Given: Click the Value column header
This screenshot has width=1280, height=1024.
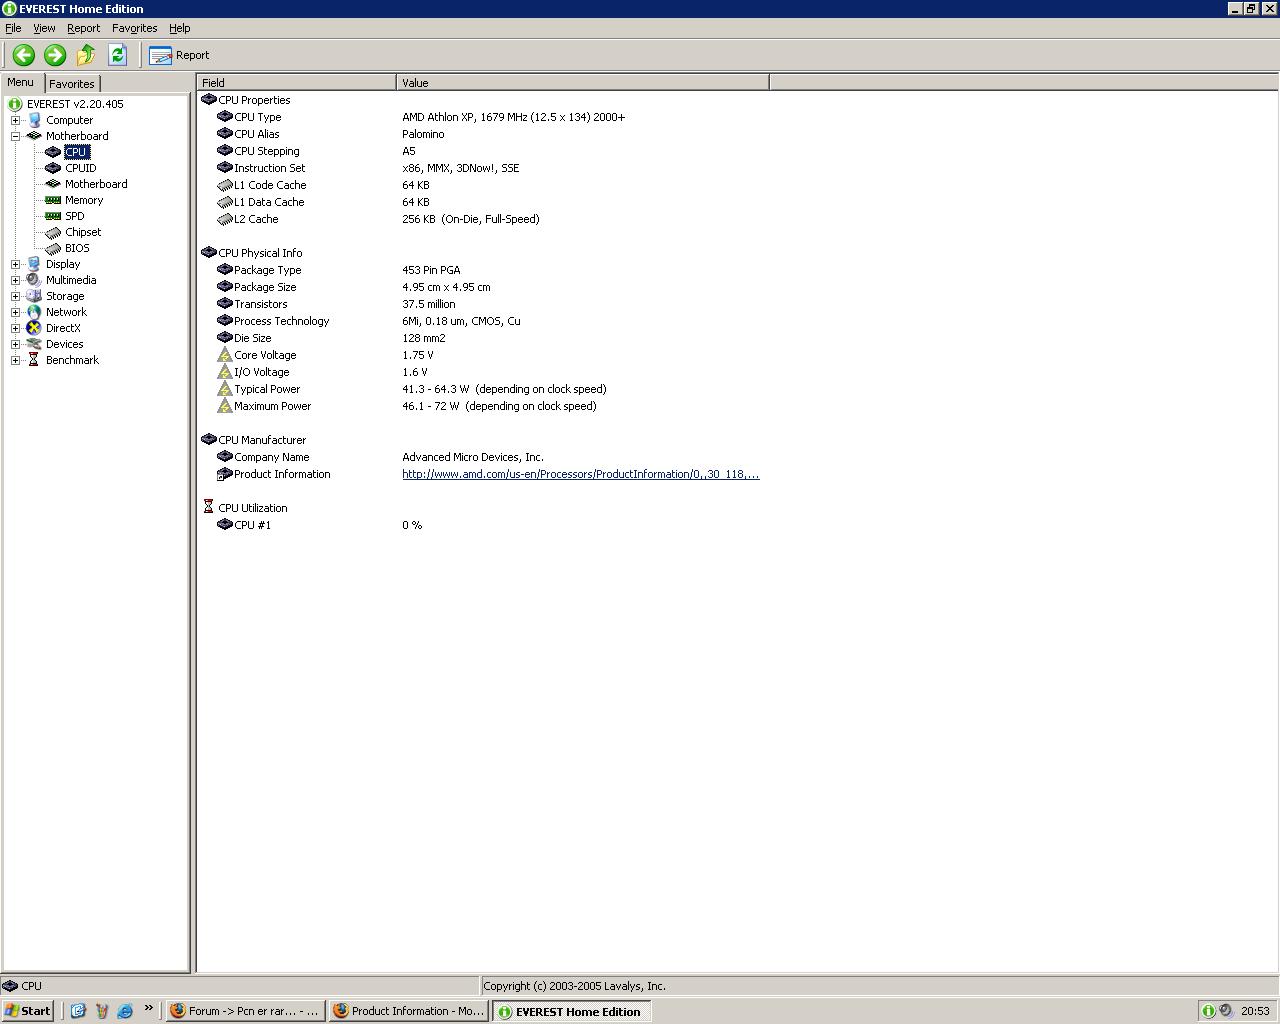Looking at the screenshot, I should [583, 83].
